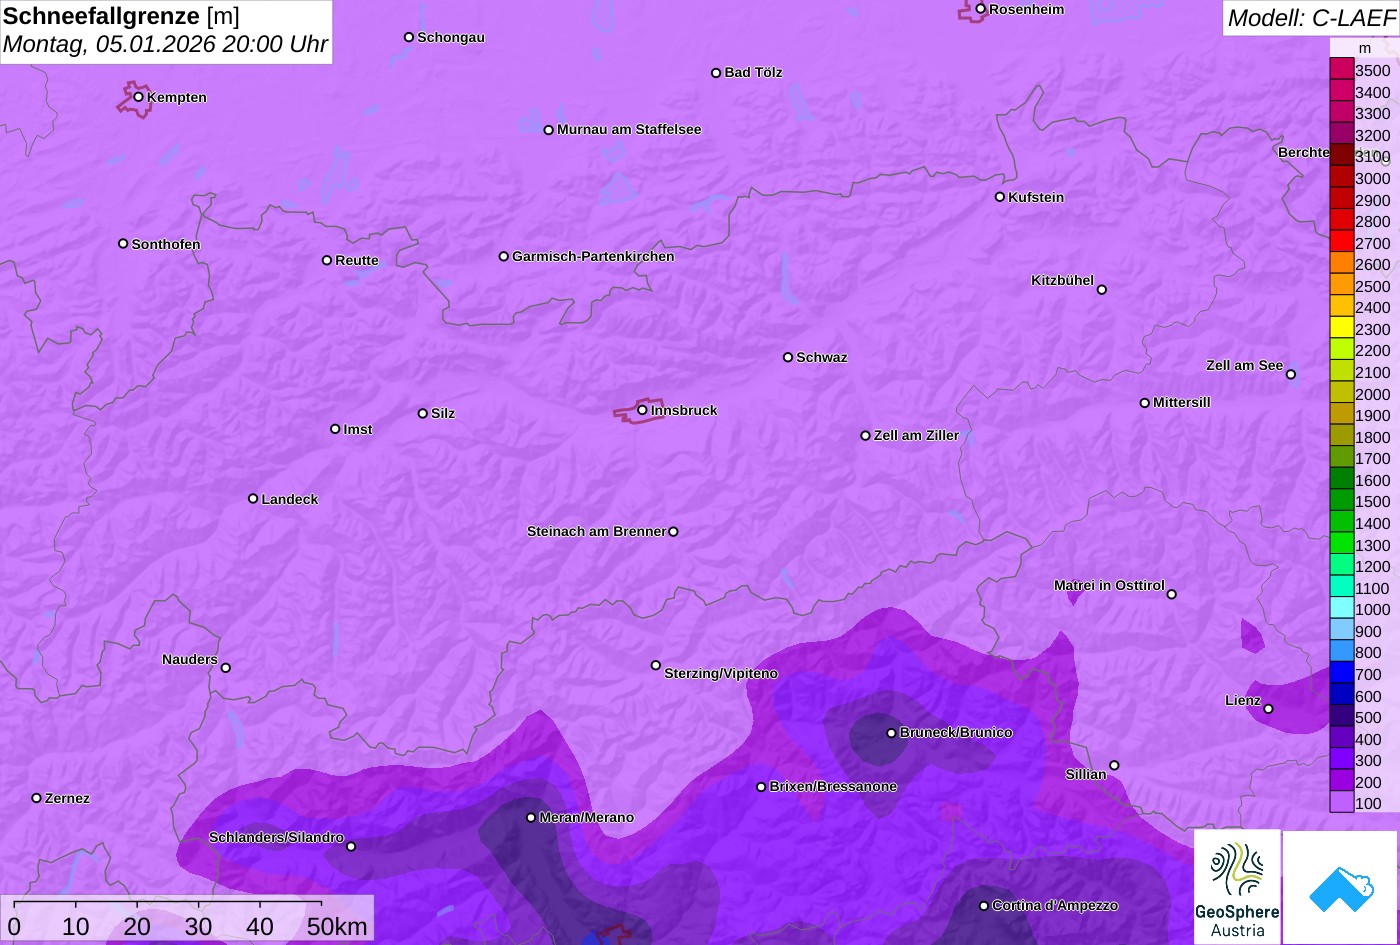The width and height of the screenshot is (1400, 945).
Task: Click the 100 m legend swatch
Action: tap(1342, 803)
